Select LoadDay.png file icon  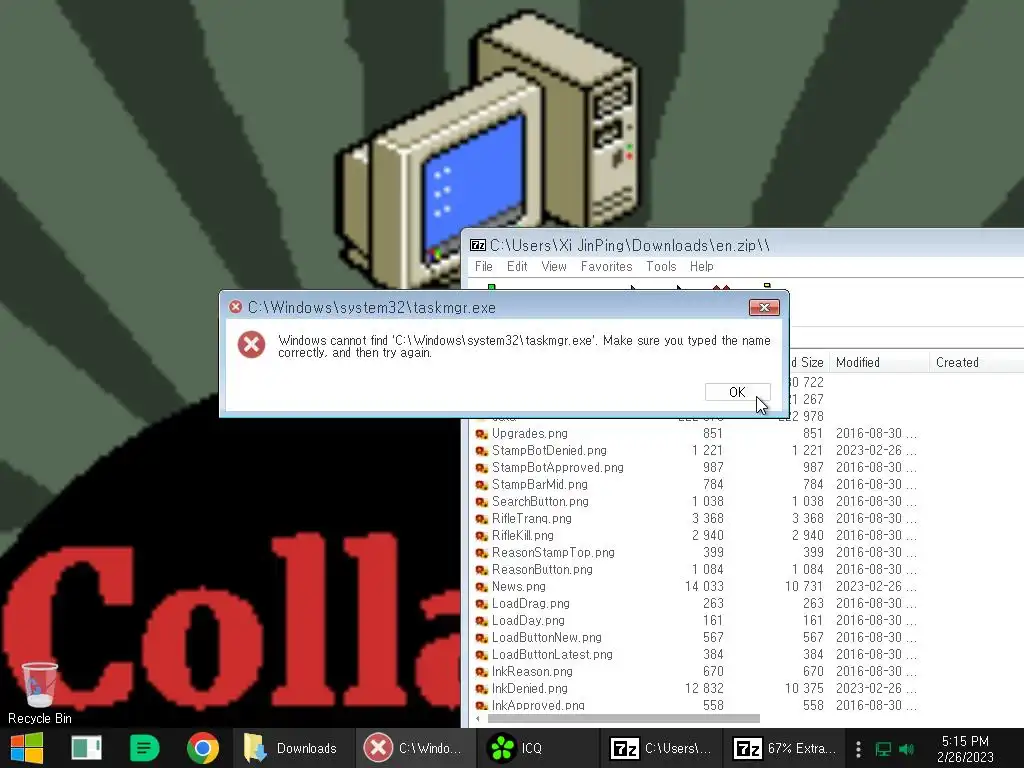(482, 620)
